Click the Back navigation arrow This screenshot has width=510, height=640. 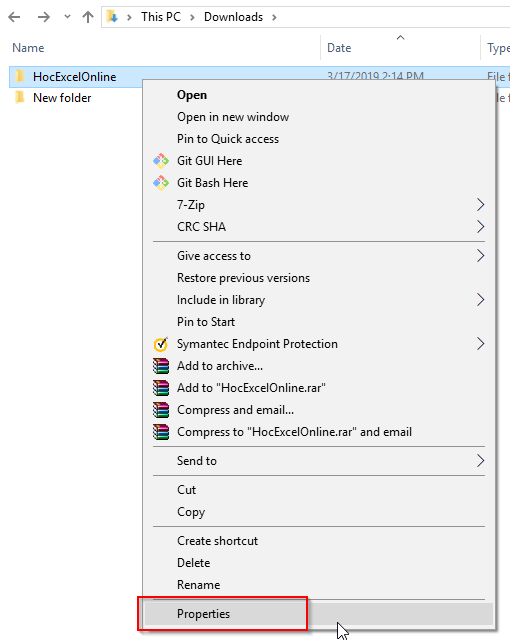pos(14,17)
